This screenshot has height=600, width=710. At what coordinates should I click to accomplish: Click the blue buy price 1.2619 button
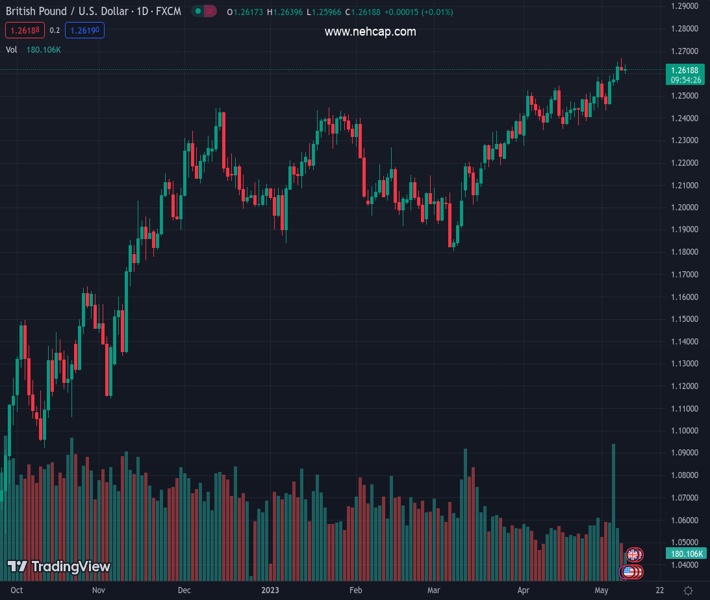[85, 31]
